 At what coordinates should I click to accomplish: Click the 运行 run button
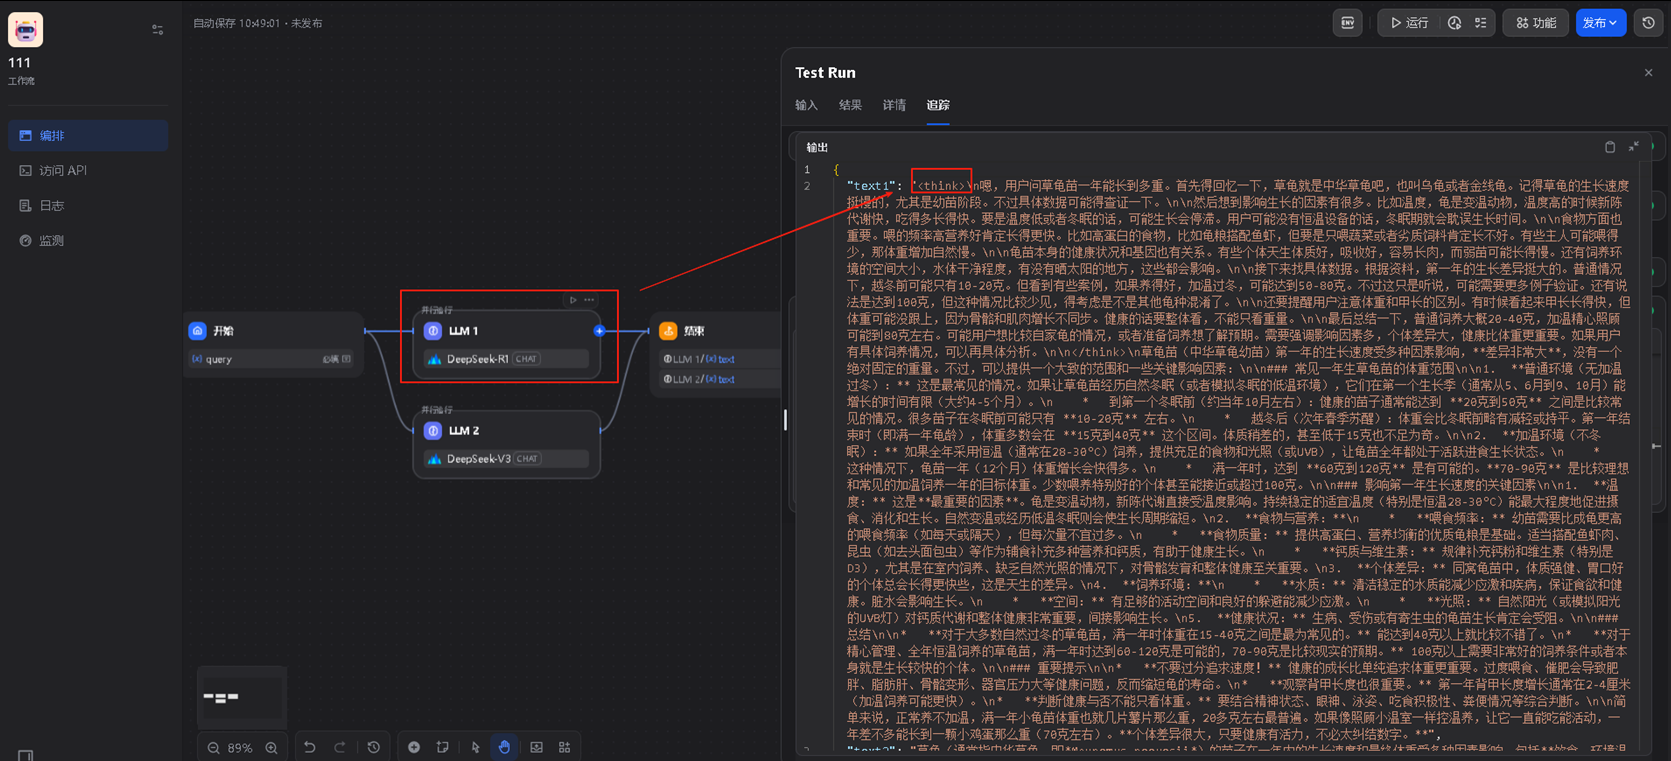[1409, 23]
